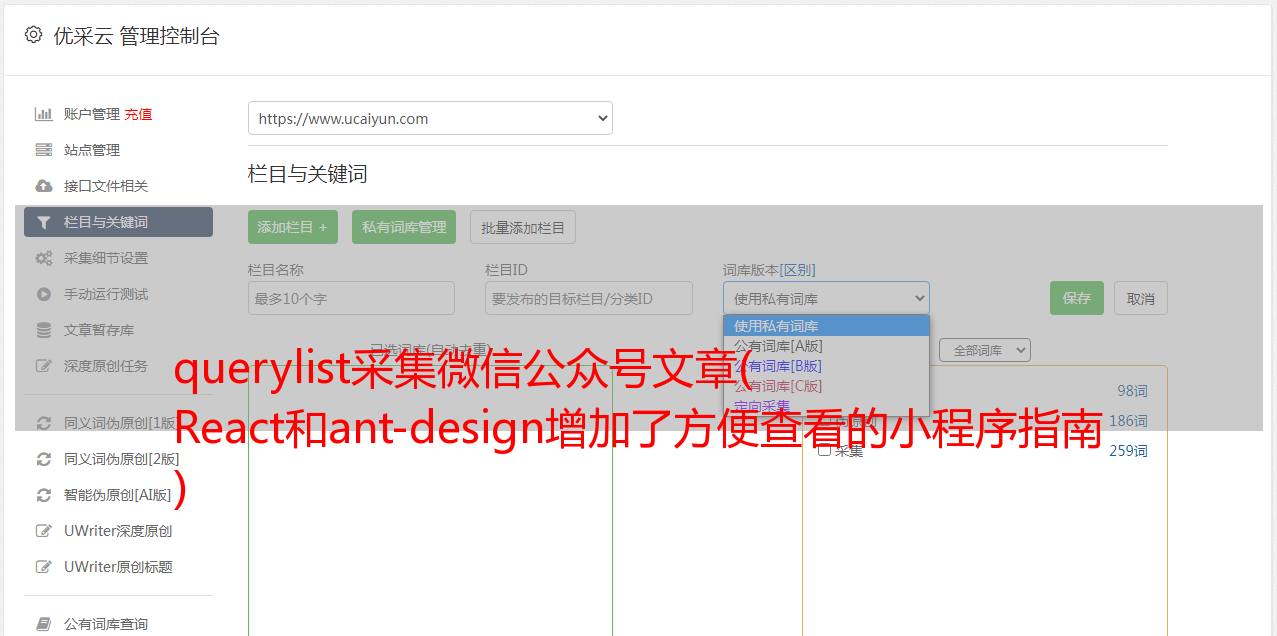Screen dimensions: 1277x636
Task: Click the refresh icon for 智能伪原创[AI版]
Action: (x=44, y=495)
